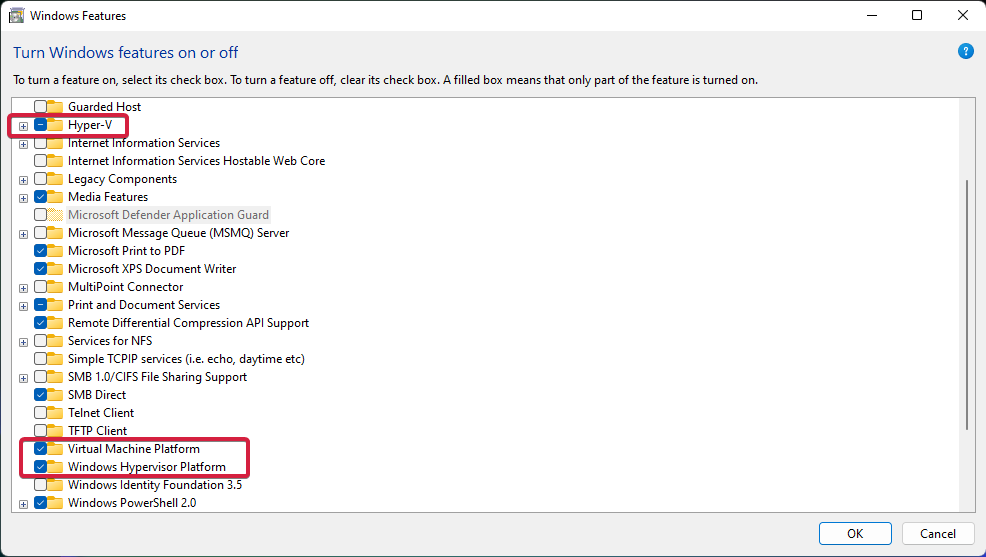Uncheck the Virtual Machine Platform checkbox
The width and height of the screenshot is (986, 557).
pos(40,449)
